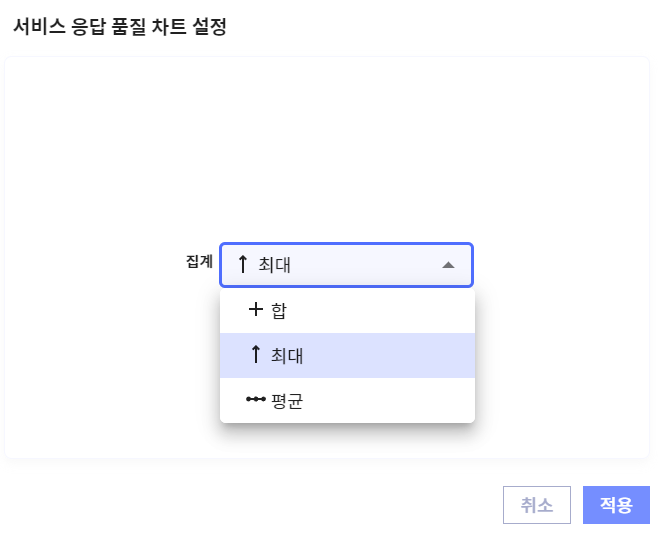Click the 평균 text in the dropdown list
The image size is (658, 539).
click(287, 400)
